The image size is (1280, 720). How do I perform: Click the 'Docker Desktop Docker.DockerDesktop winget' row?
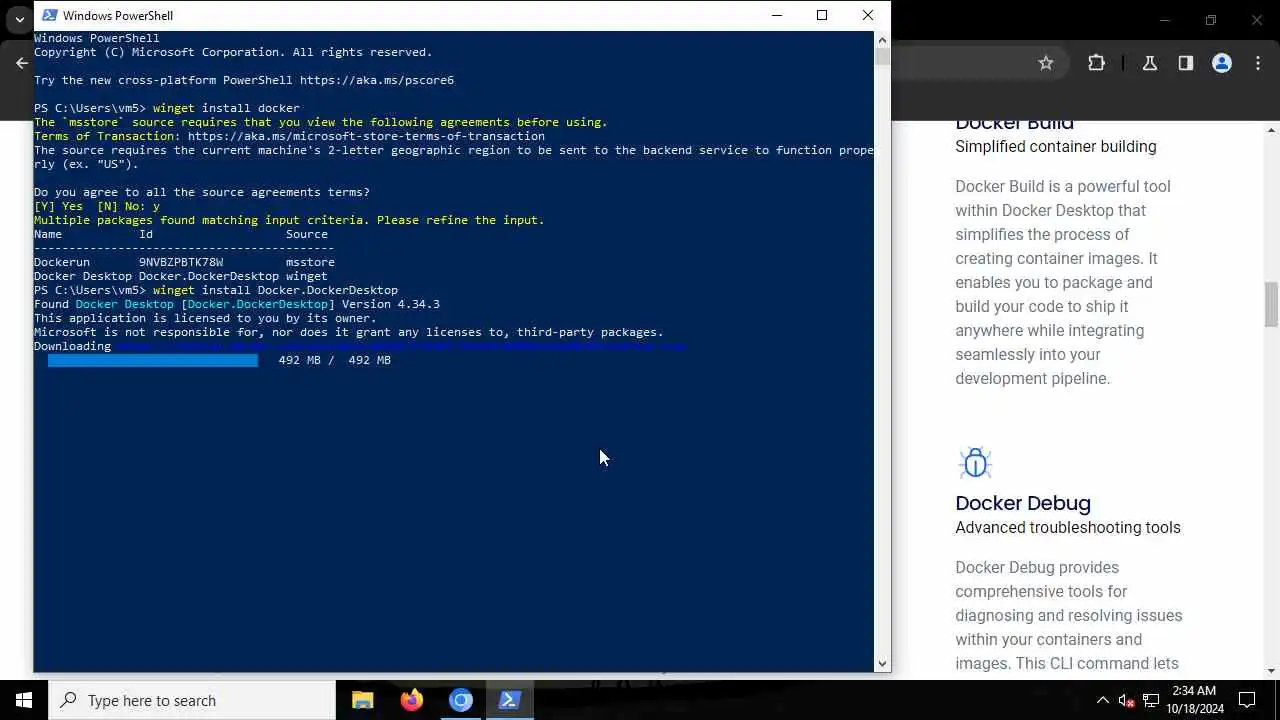click(180, 276)
